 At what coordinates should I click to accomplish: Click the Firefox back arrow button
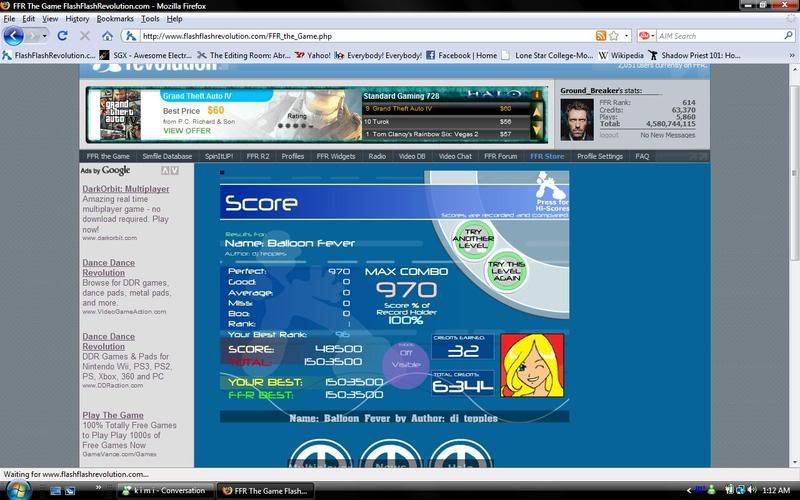click(x=14, y=36)
